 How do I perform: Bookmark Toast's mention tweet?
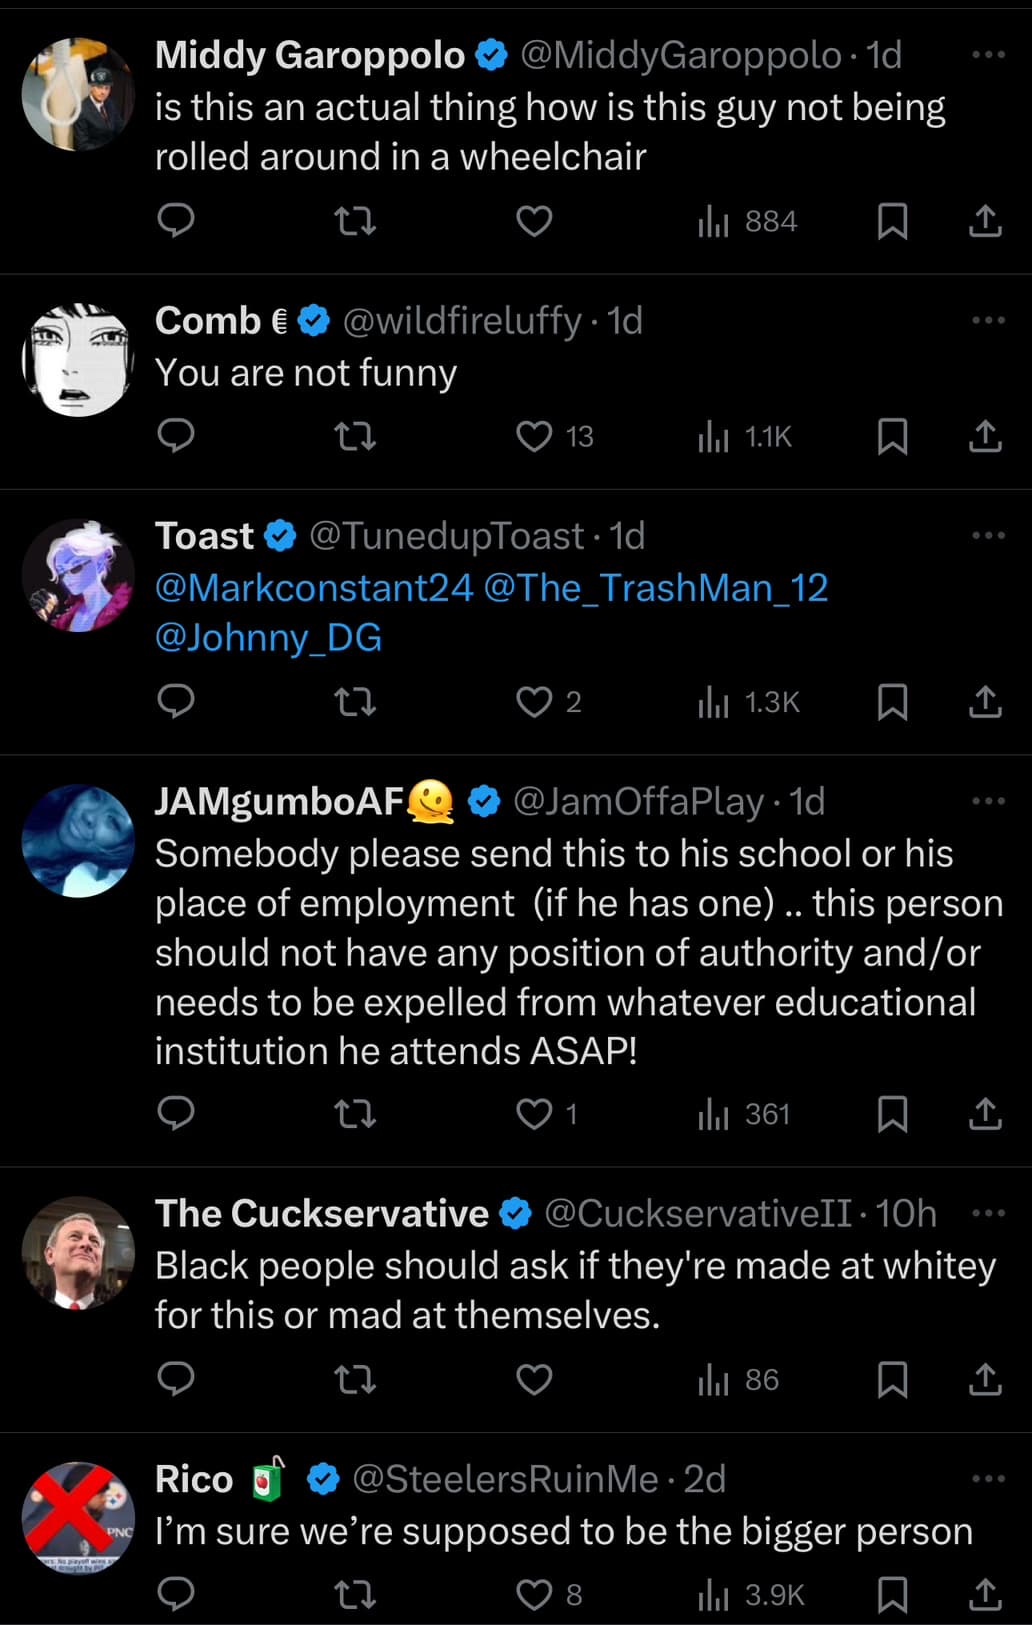pos(892,702)
